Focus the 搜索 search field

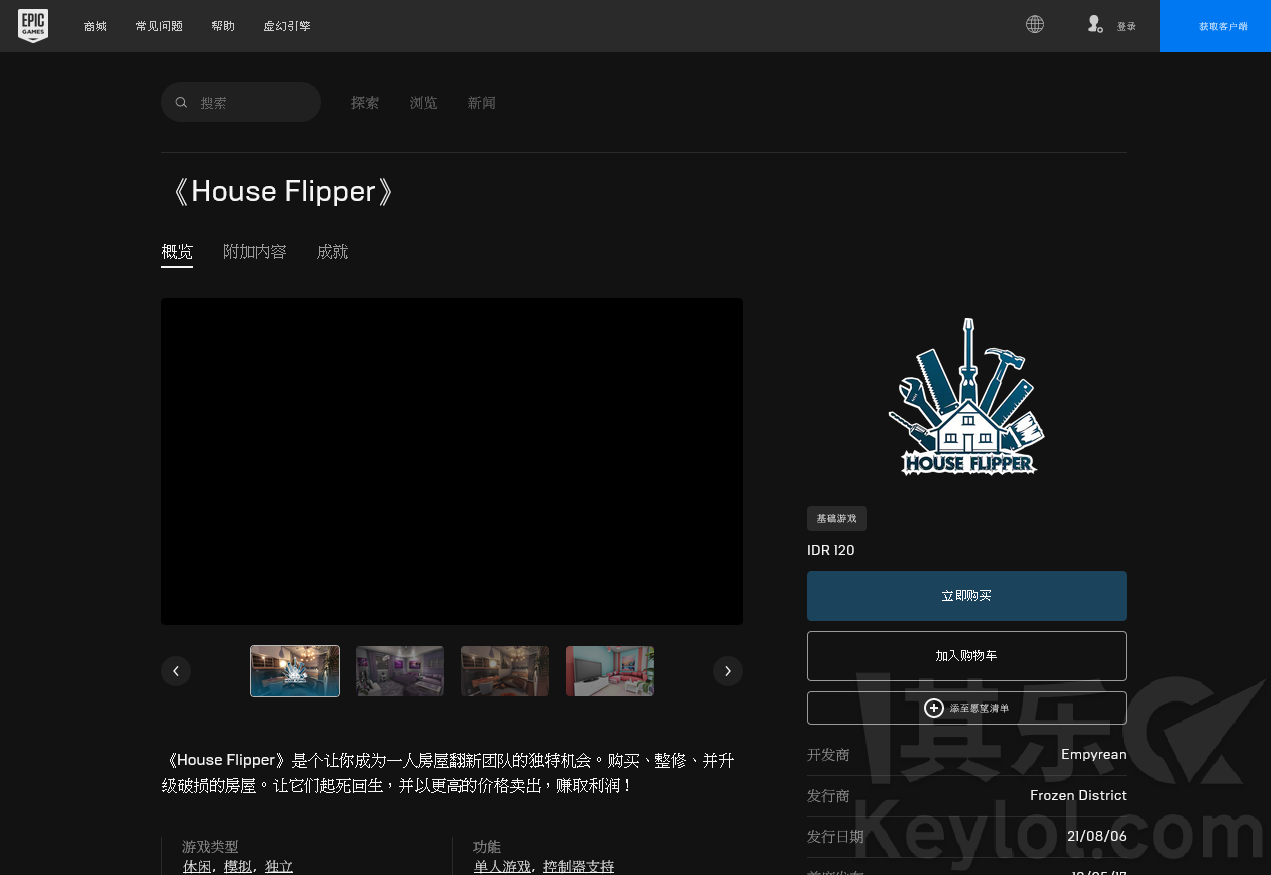click(x=241, y=102)
